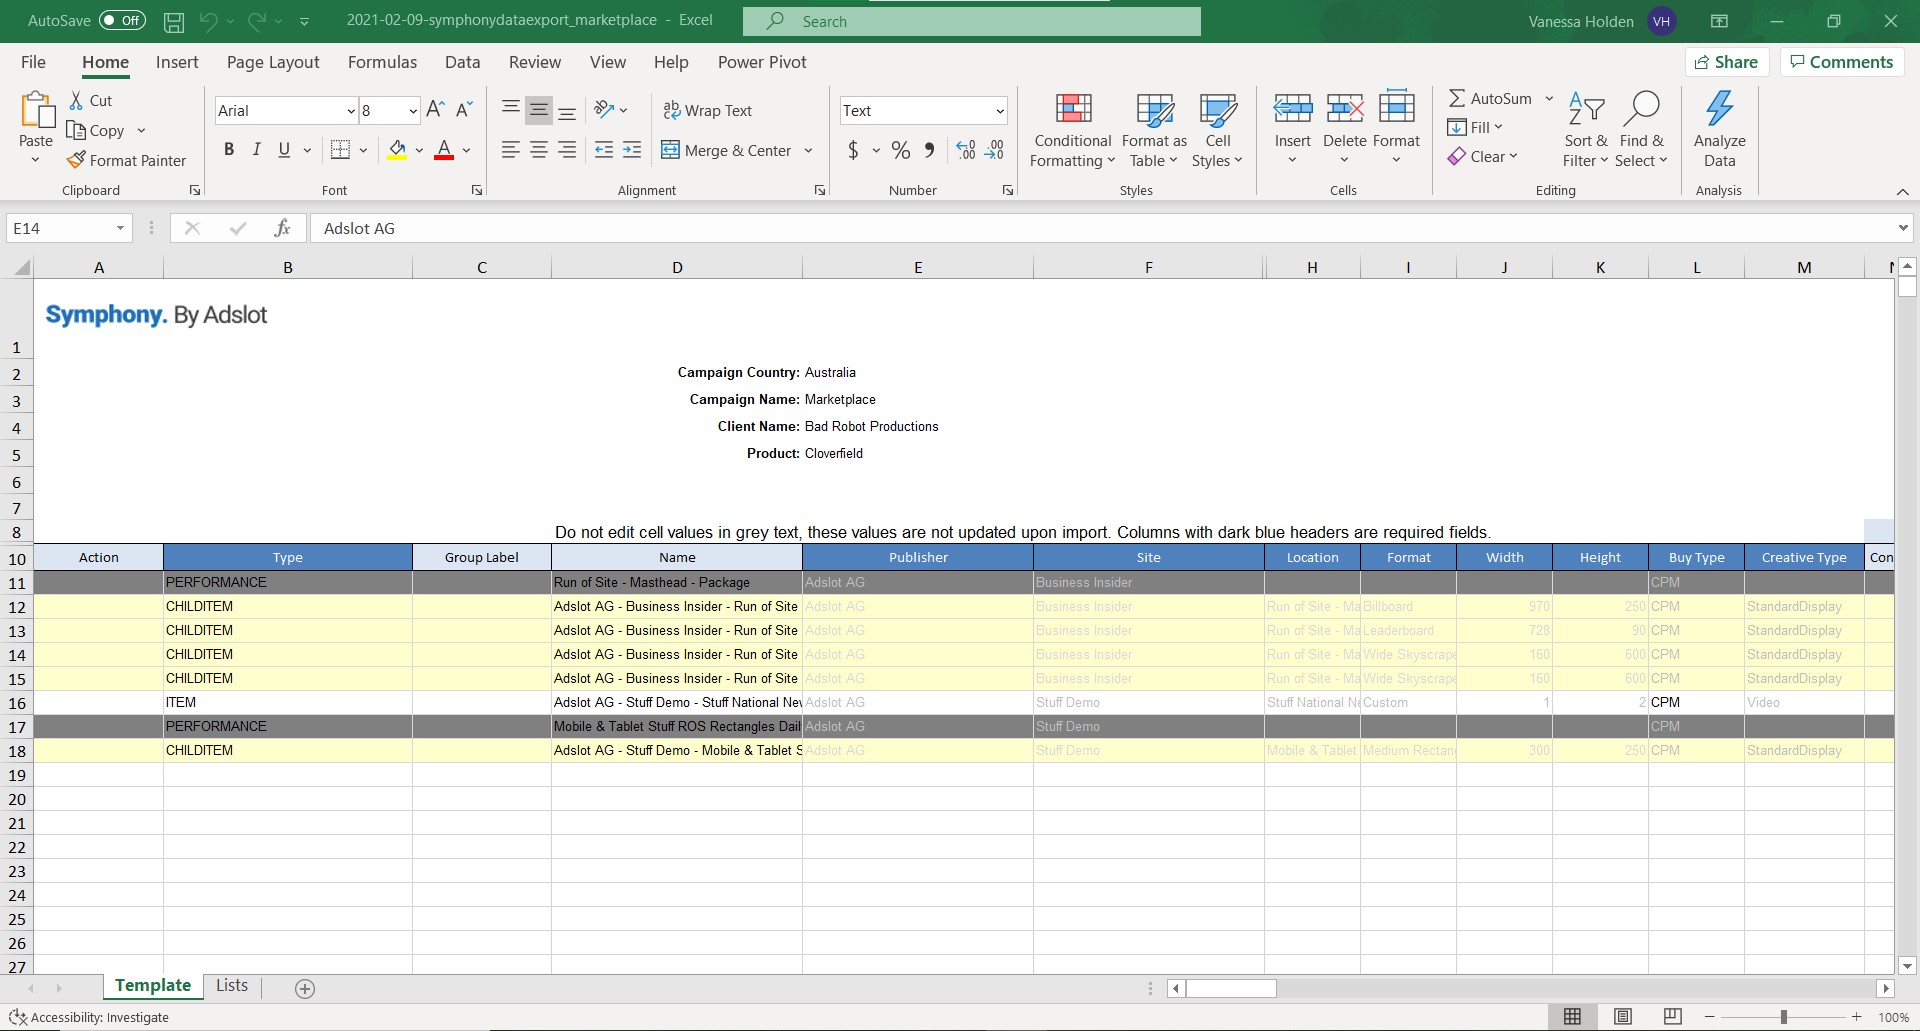Open the Review ribbon tab
1920x1031 pixels.
535,62
